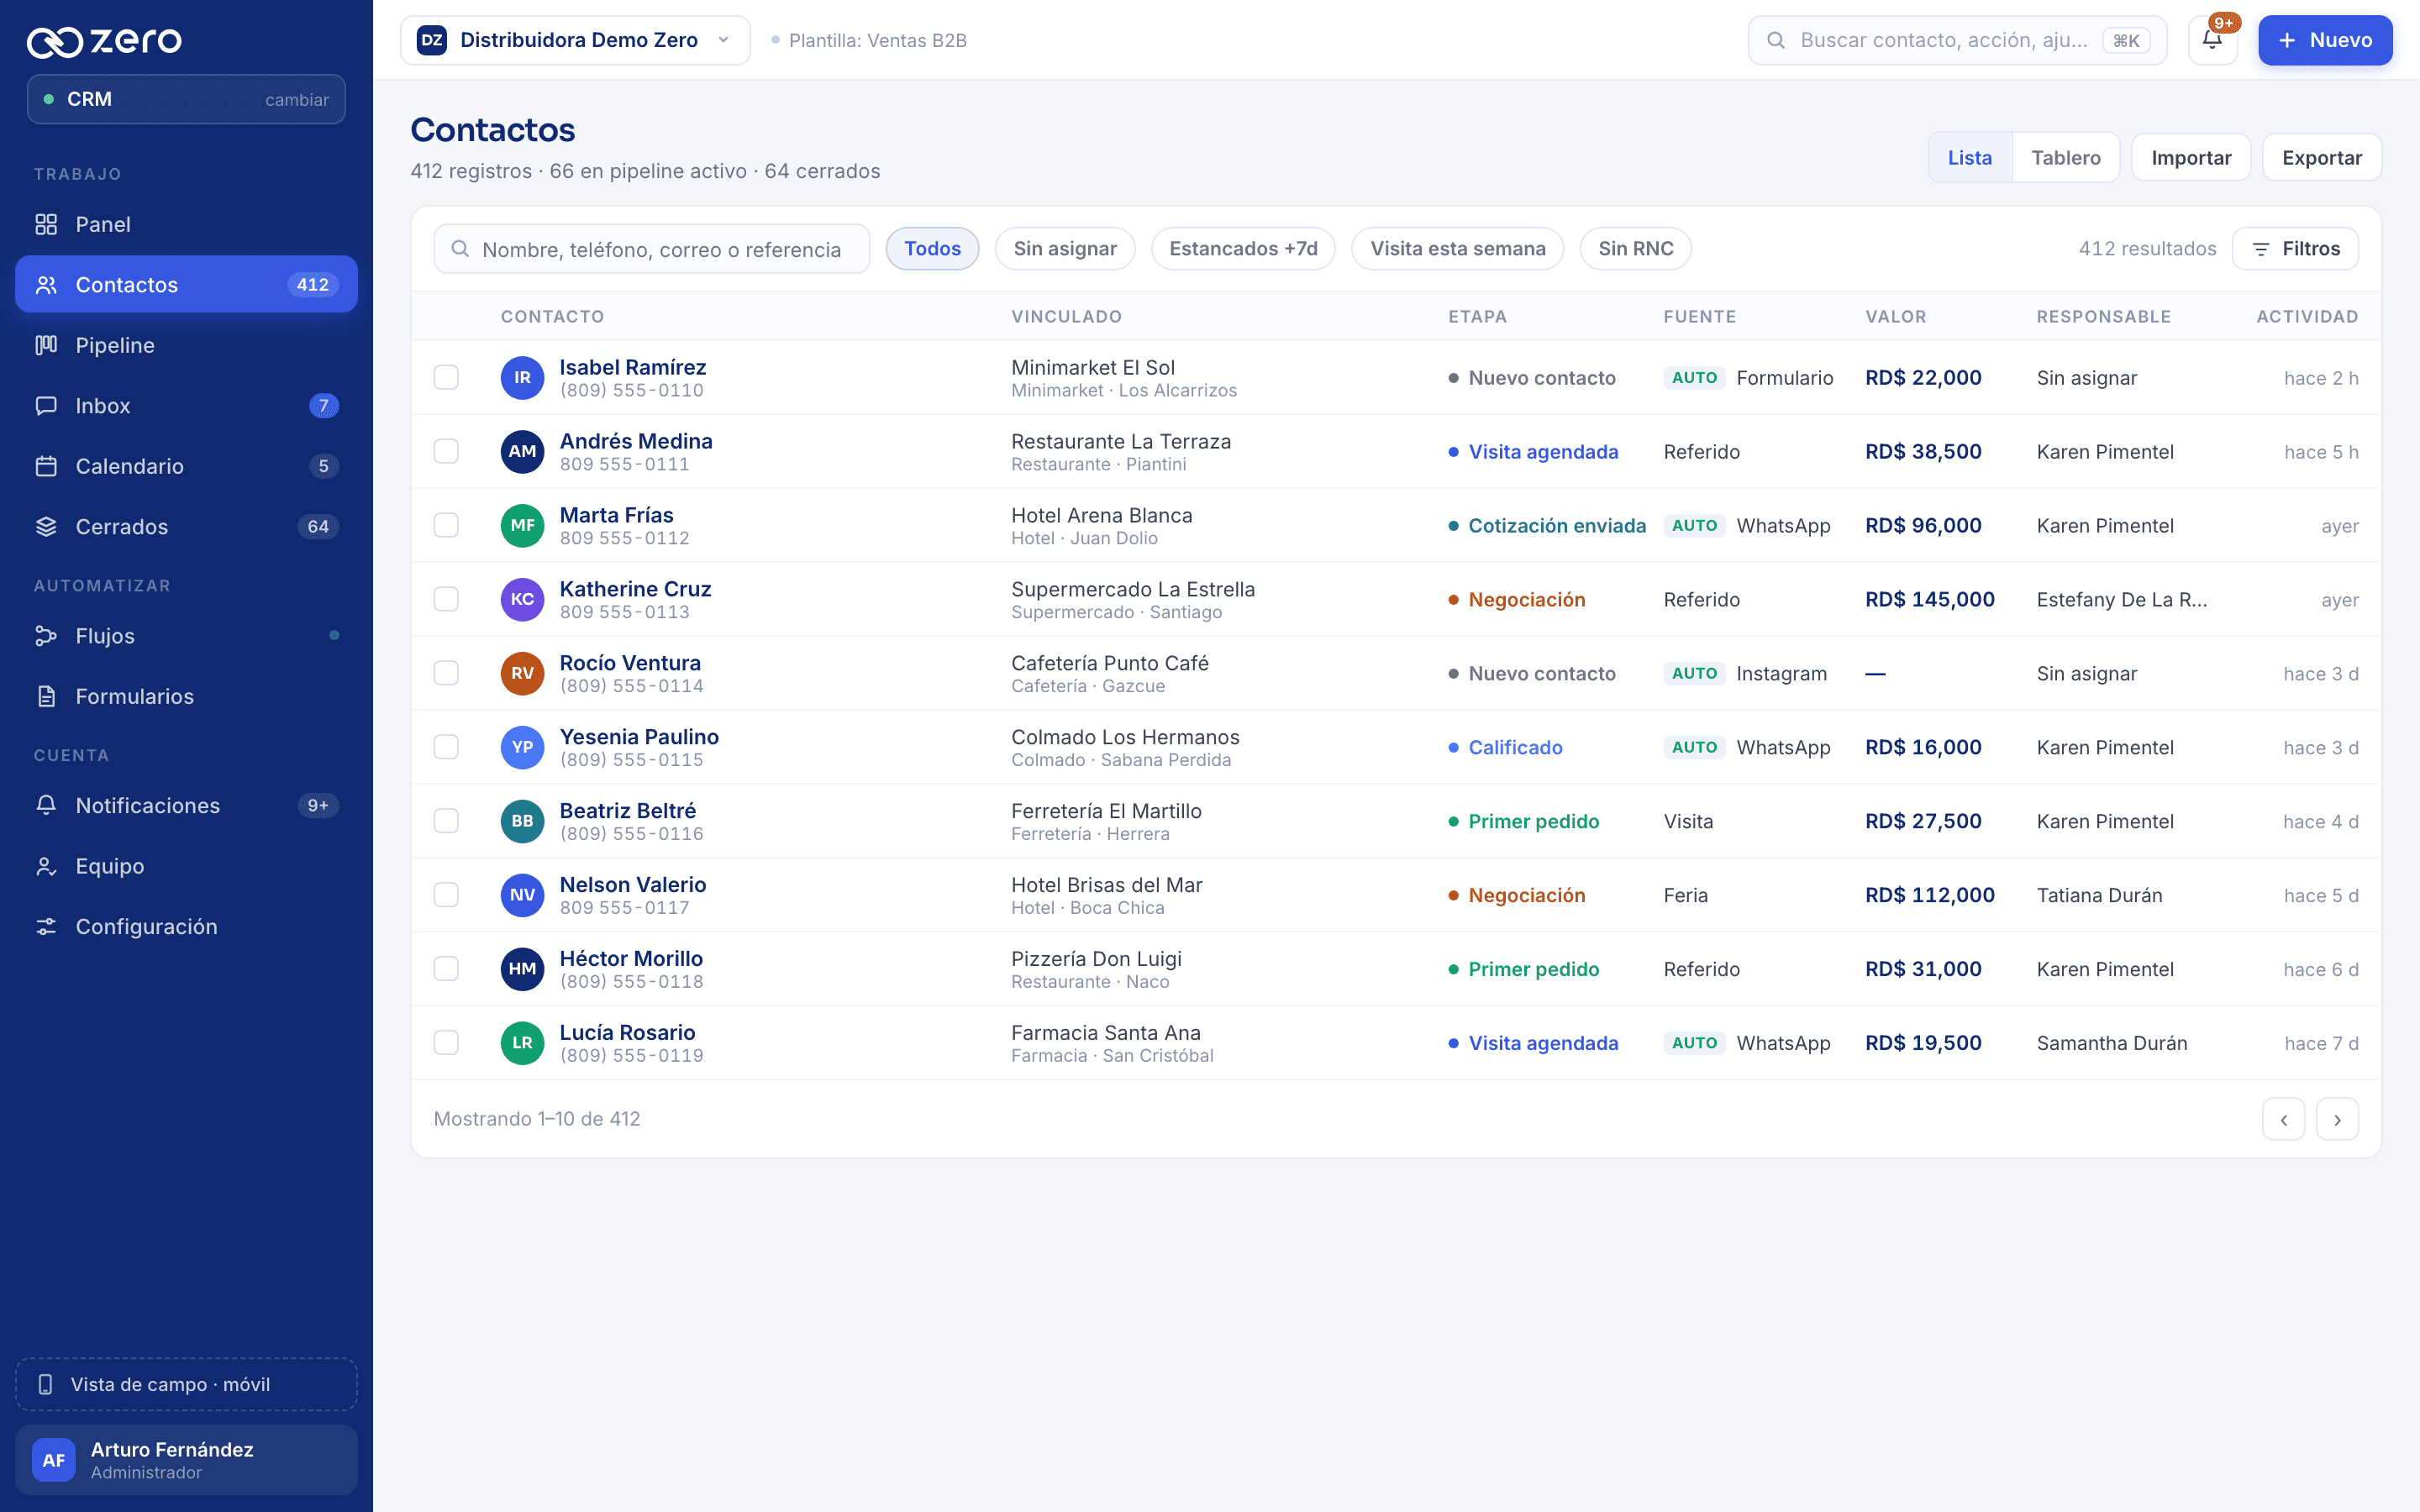Click the Exportar button
This screenshot has width=2420, height=1512.
click(x=2321, y=158)
